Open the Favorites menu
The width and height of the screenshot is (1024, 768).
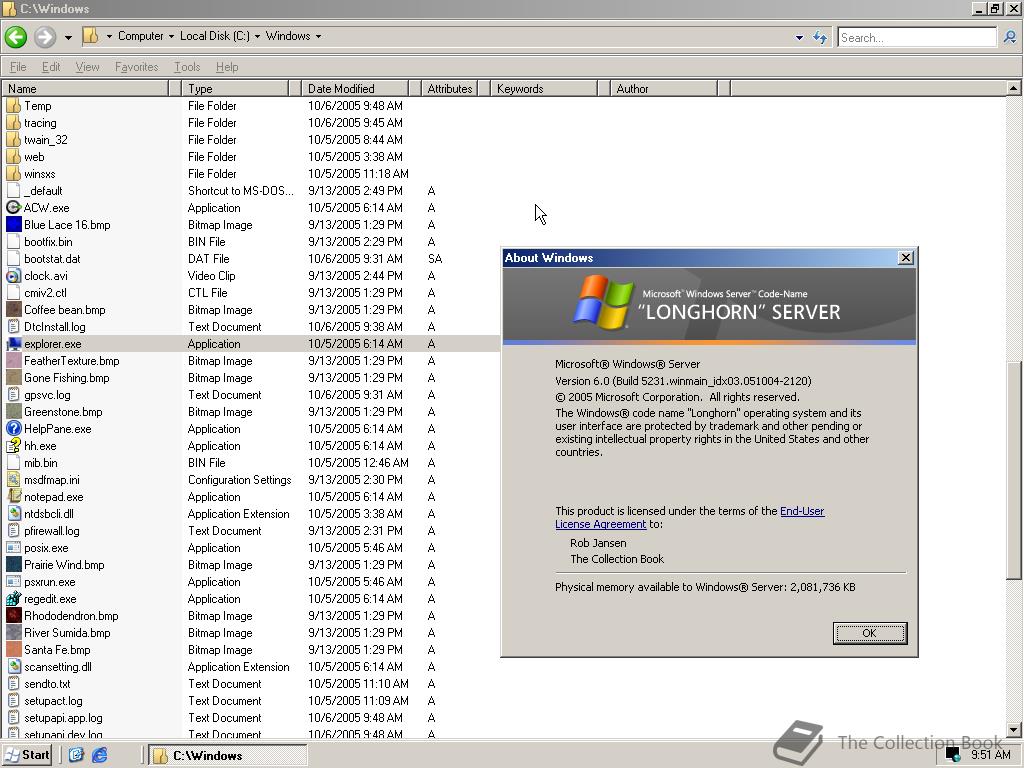[x=136, y=67]
